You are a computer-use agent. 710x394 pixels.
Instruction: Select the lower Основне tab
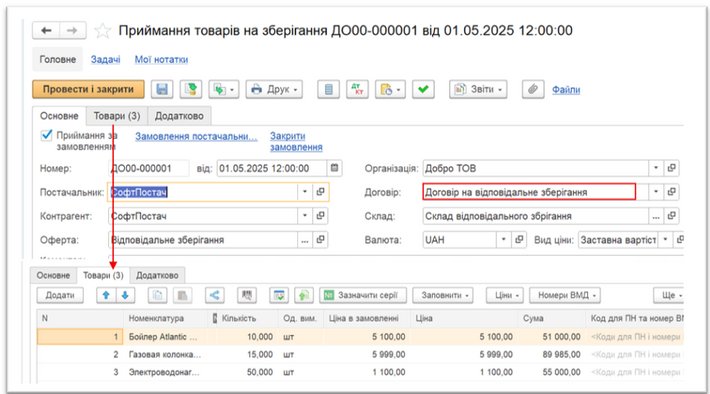[53, 275]
